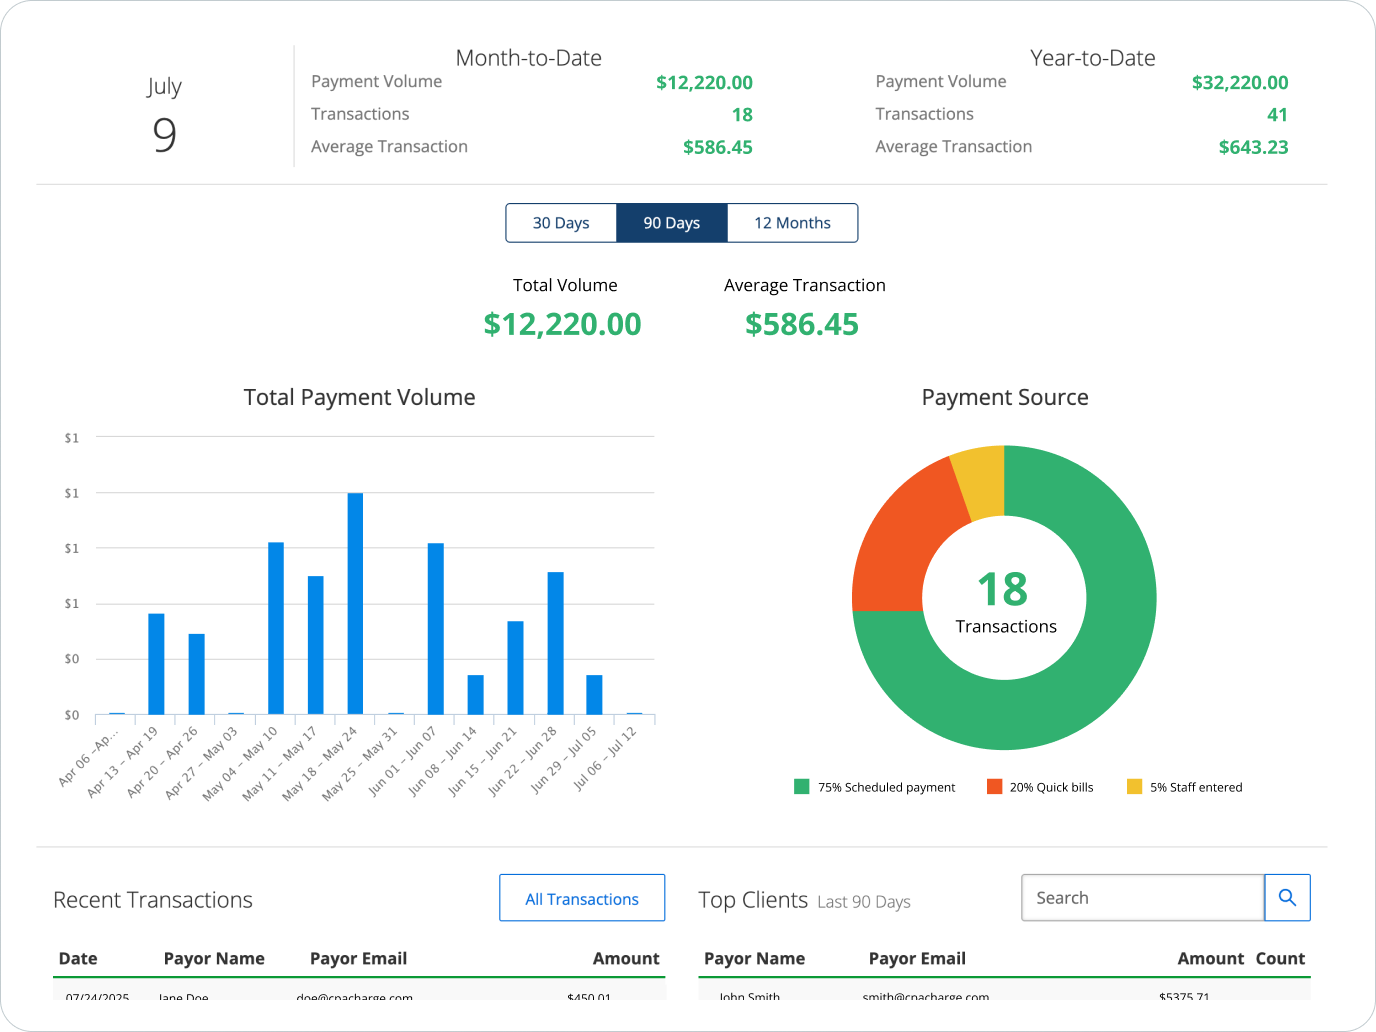Image resolution: width=1376 pixels, height=1032 pixels.
Task: Click the Amount column header in Top Clients
Action: (x=1210, y=958)
